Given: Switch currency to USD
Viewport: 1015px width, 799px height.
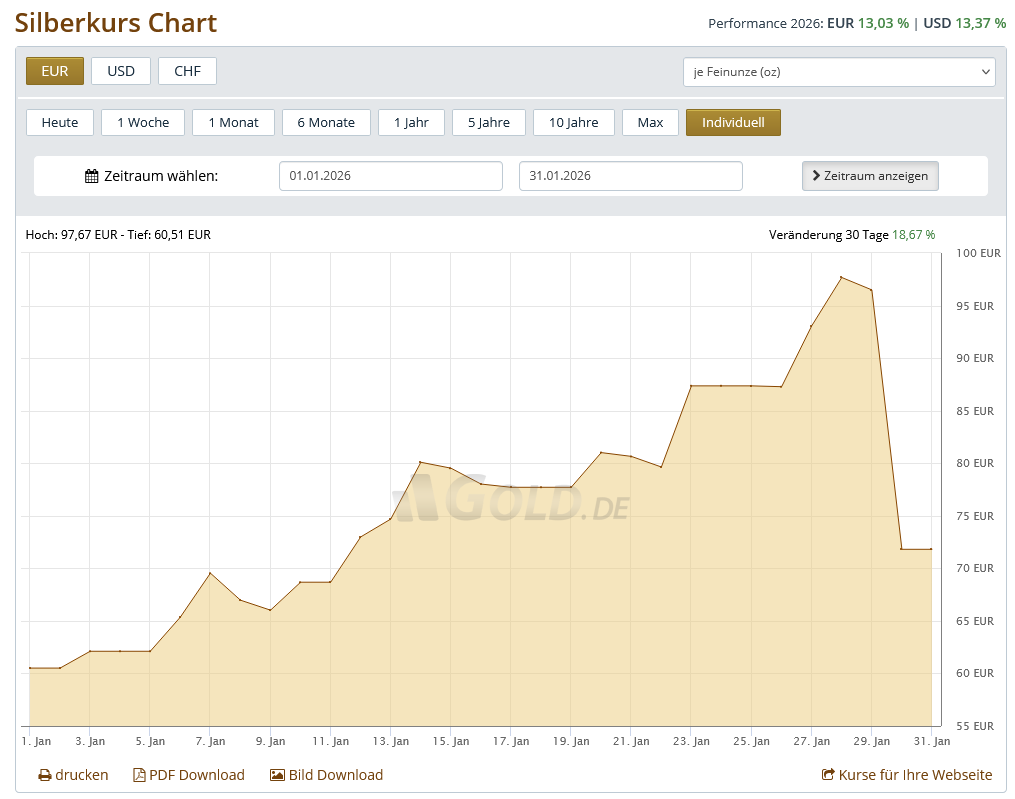Looking at the screenshot, I should pyautogui.click(x=121, y=71).
